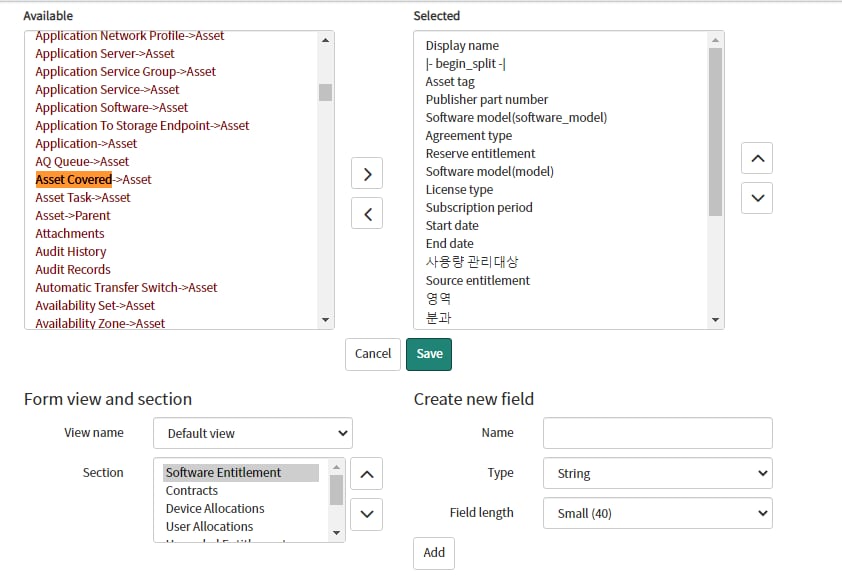Click the left arrow to remove a selected field
The height and width of the screenshot is (581, 842).
click(x=367, y=213)
